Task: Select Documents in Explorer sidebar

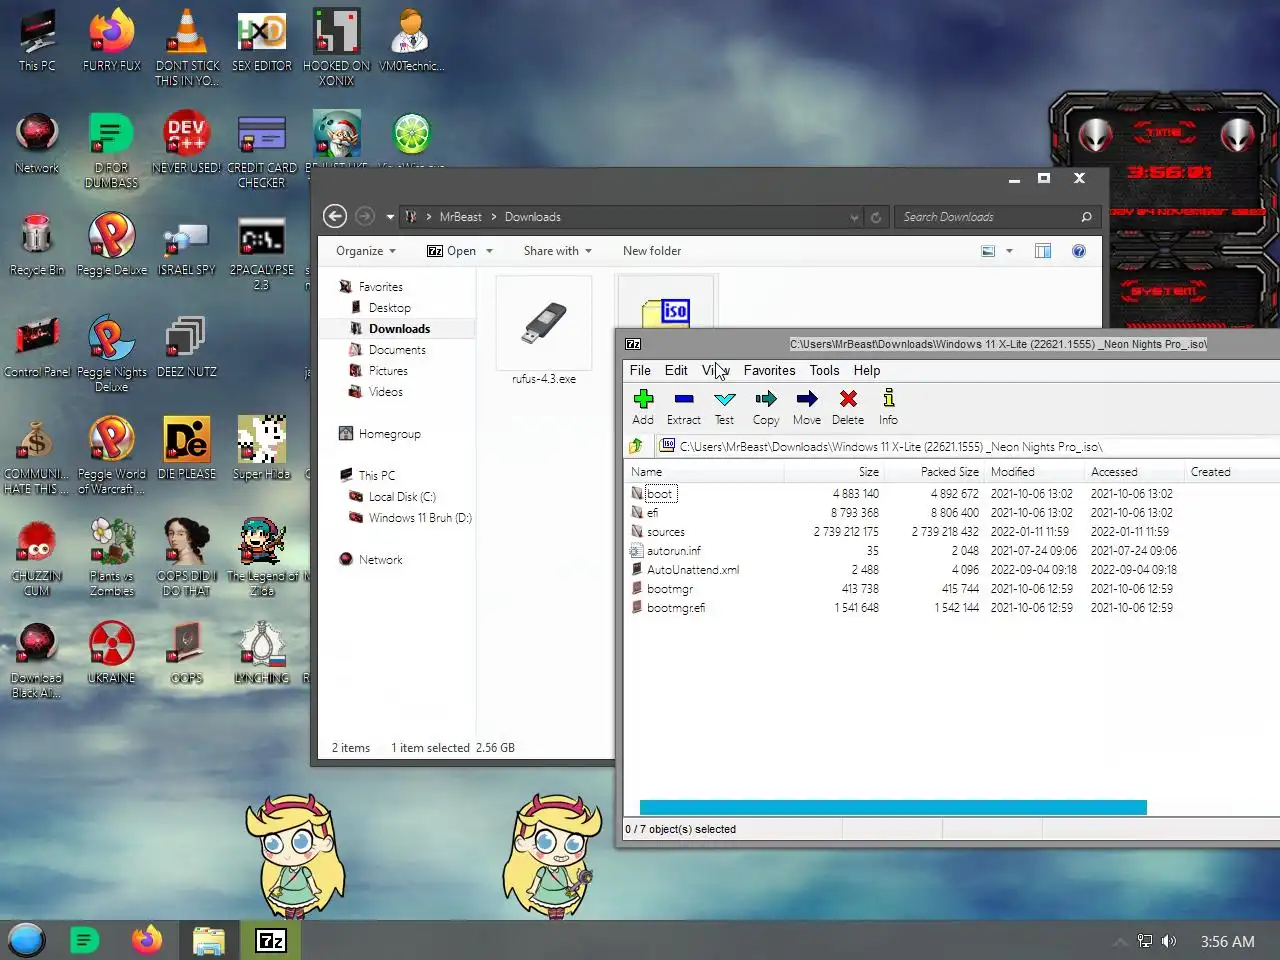Action: click(x=397, y=350)
